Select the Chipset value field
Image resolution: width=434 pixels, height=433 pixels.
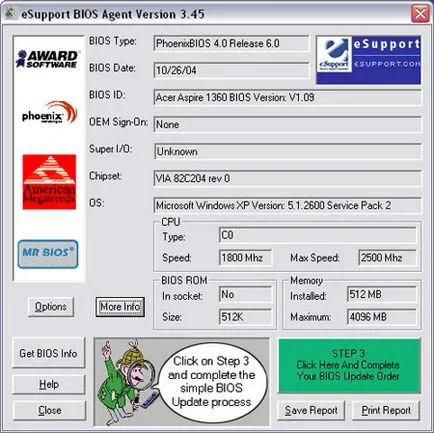[x=287, y=179]
